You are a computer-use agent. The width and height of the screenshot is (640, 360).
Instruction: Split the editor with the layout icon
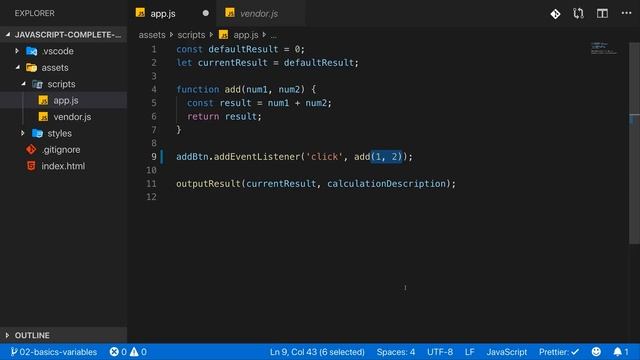tap(602, 13)
